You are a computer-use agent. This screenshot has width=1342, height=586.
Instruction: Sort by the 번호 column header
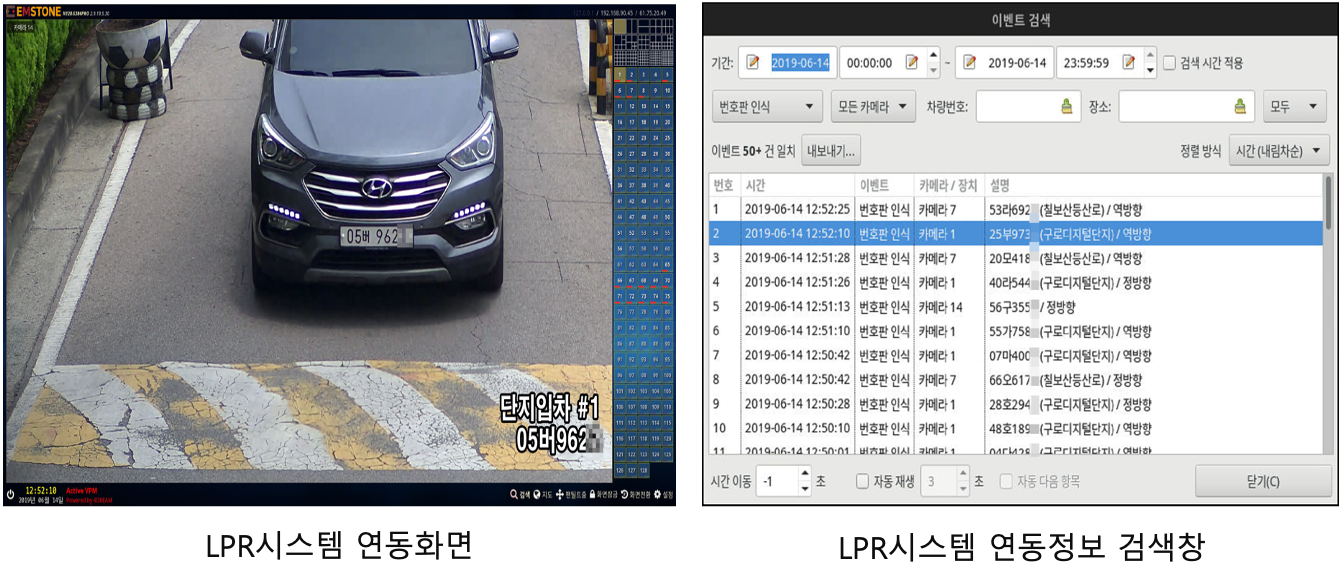(x=724, y=186)
